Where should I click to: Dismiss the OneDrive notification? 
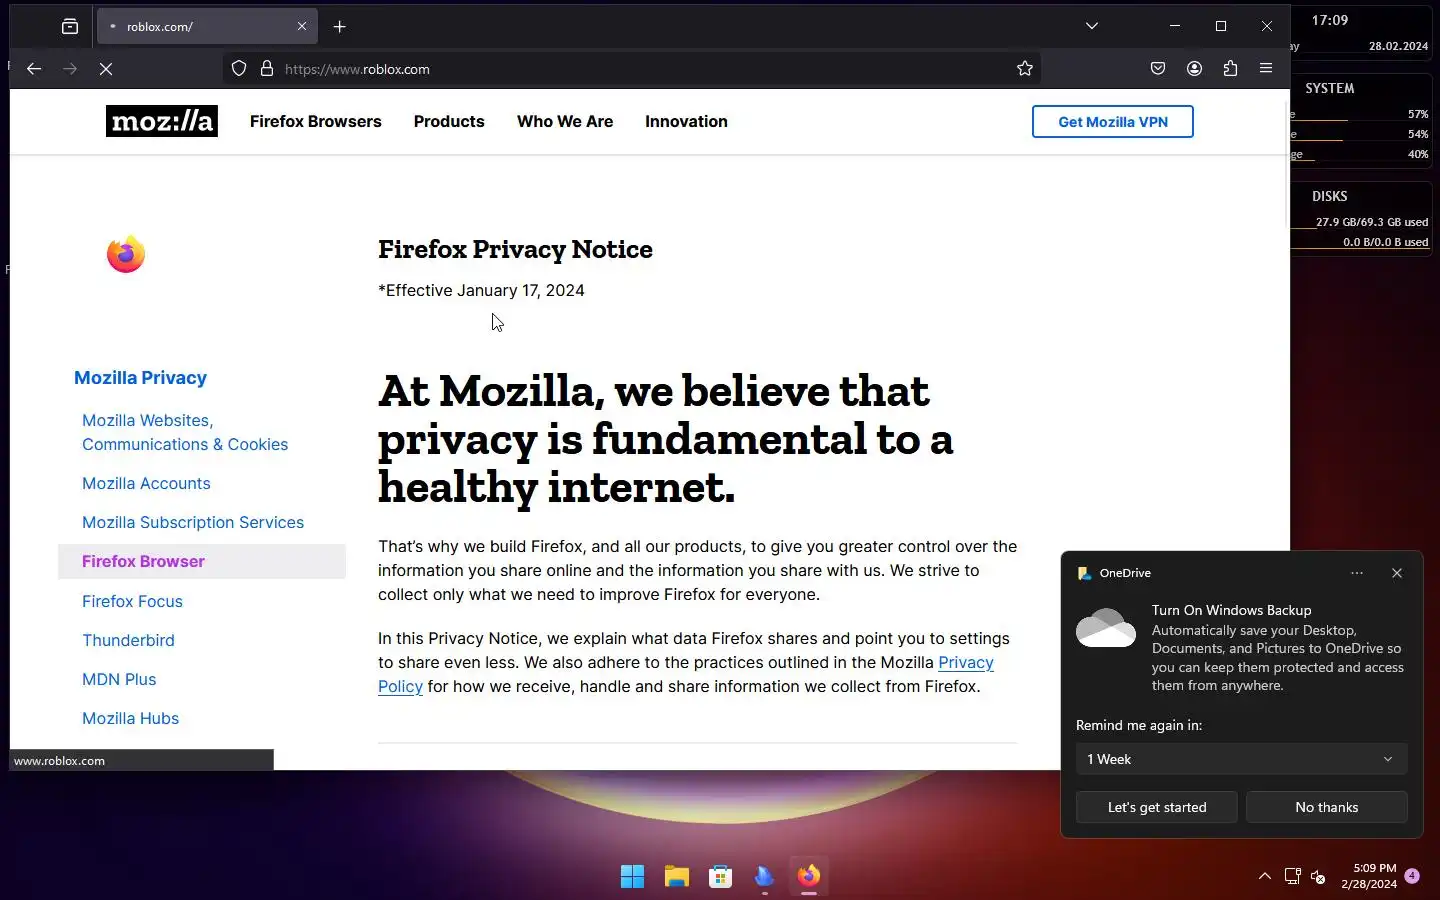pos(1397,573)
